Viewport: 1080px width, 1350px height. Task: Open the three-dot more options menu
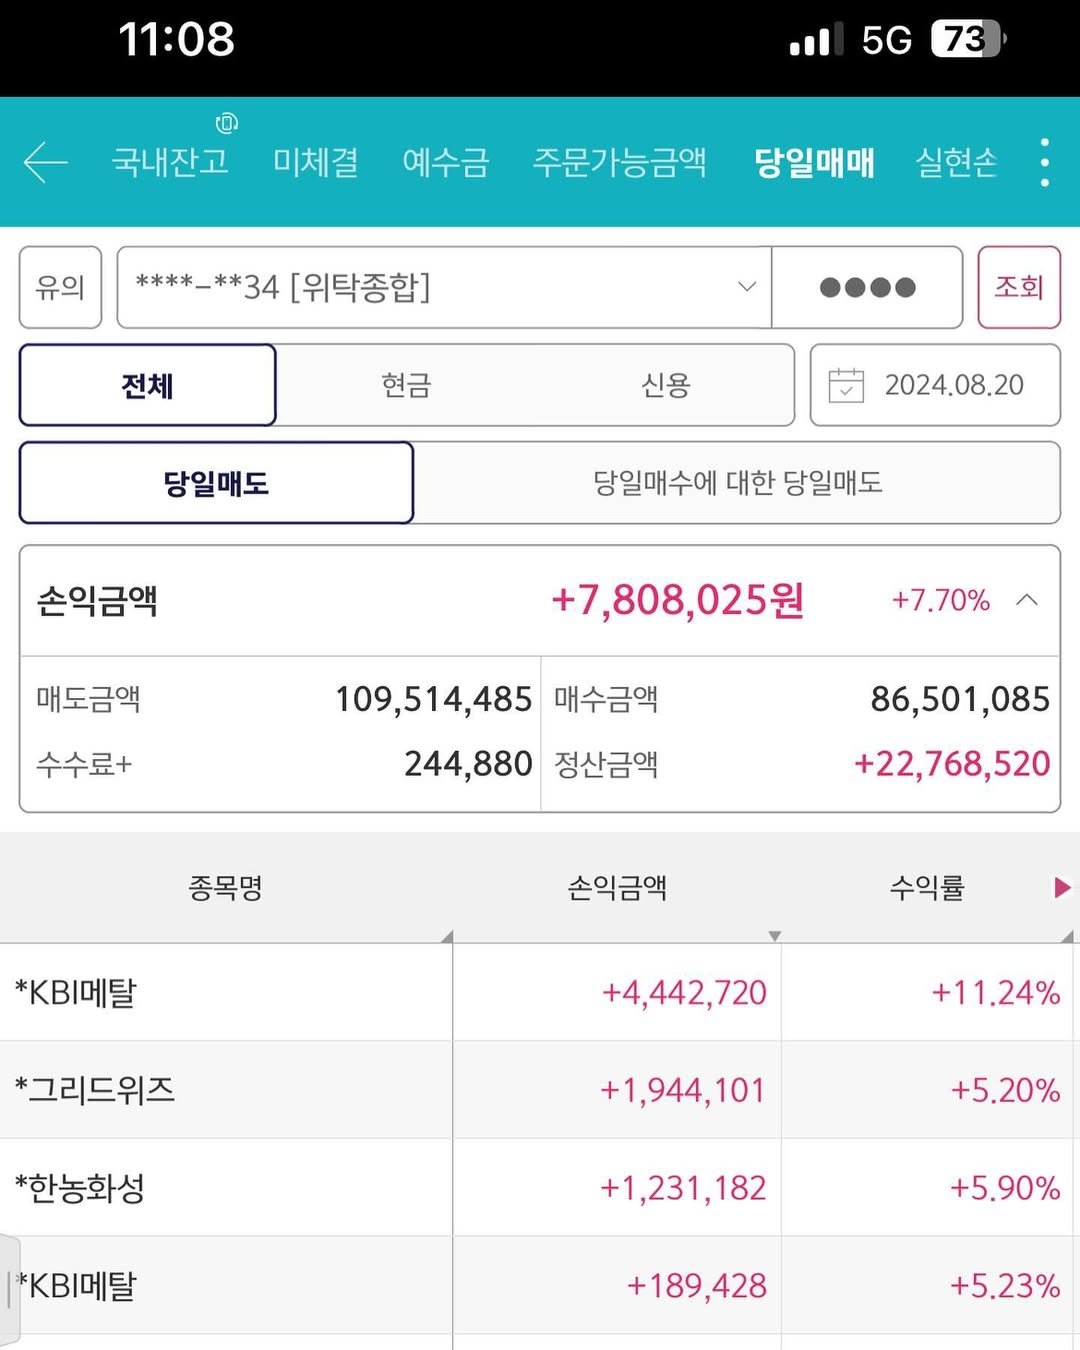point(1044,162)
